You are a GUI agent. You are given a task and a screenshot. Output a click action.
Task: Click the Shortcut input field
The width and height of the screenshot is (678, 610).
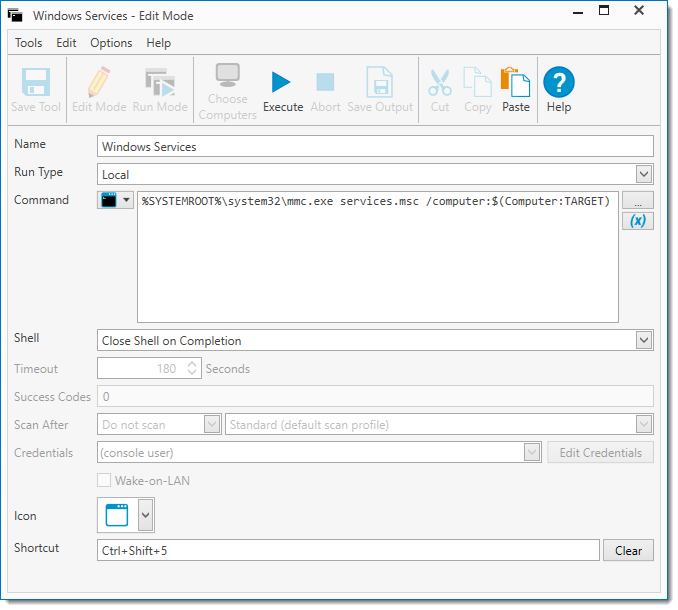pos(349,550)
